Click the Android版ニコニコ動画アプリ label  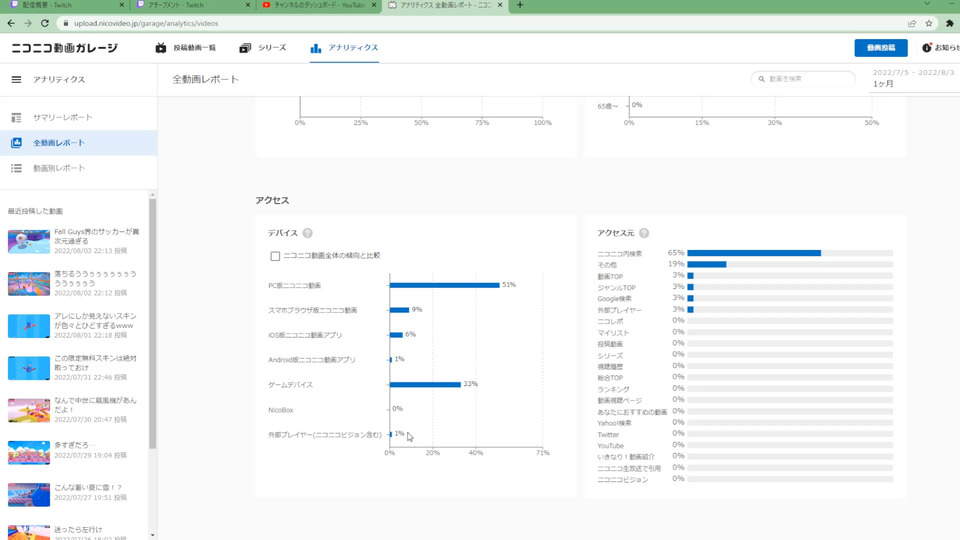(x=312, y=360)
